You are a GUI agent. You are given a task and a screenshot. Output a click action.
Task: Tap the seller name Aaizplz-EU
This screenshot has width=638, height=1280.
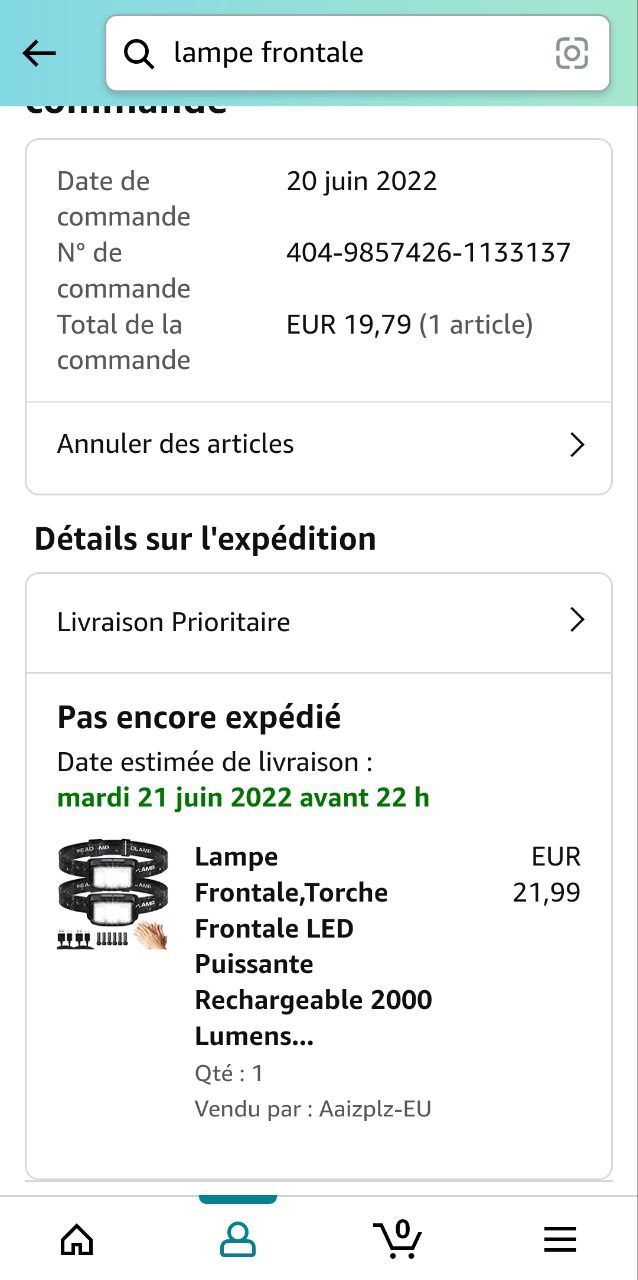tap(374, 1108)
